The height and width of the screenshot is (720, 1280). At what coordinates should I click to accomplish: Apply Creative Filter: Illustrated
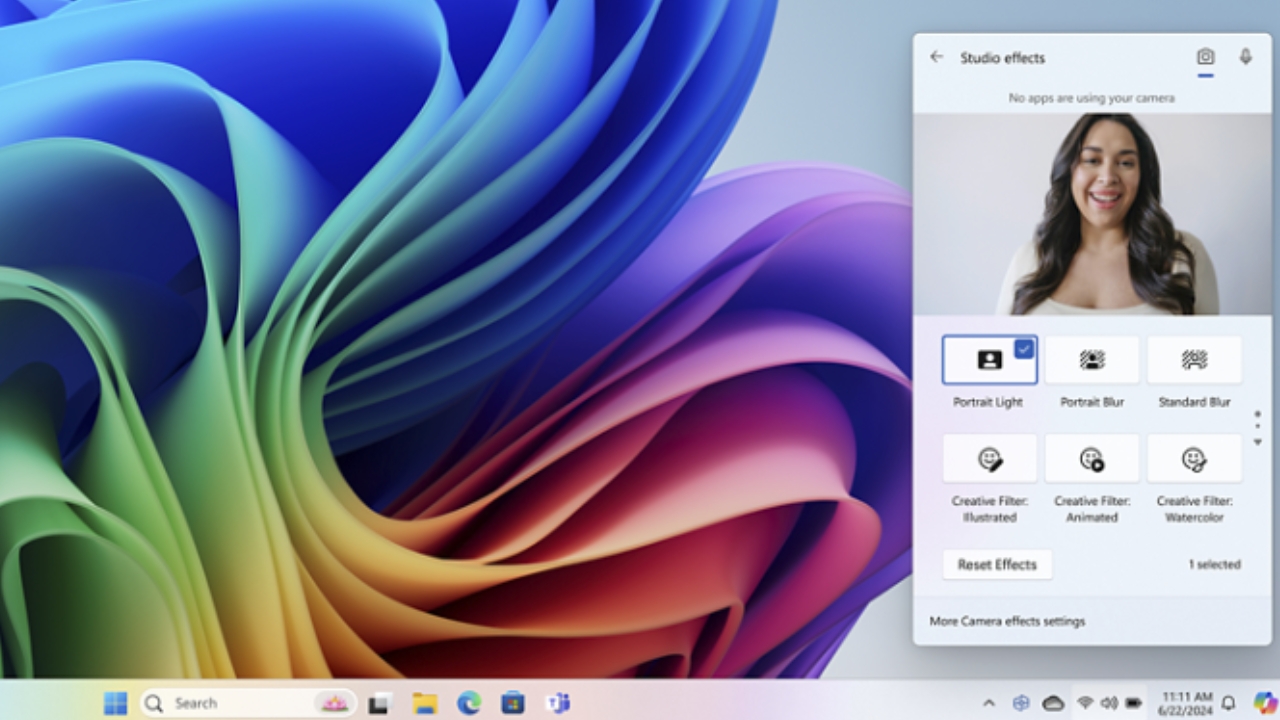click(x=989, y=459)
